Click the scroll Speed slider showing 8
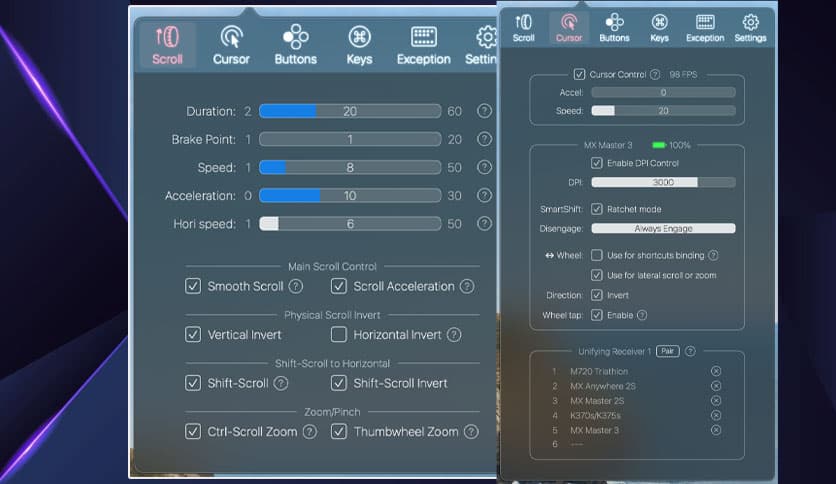This screenshot has width=836, height=484. click(350, 167)
